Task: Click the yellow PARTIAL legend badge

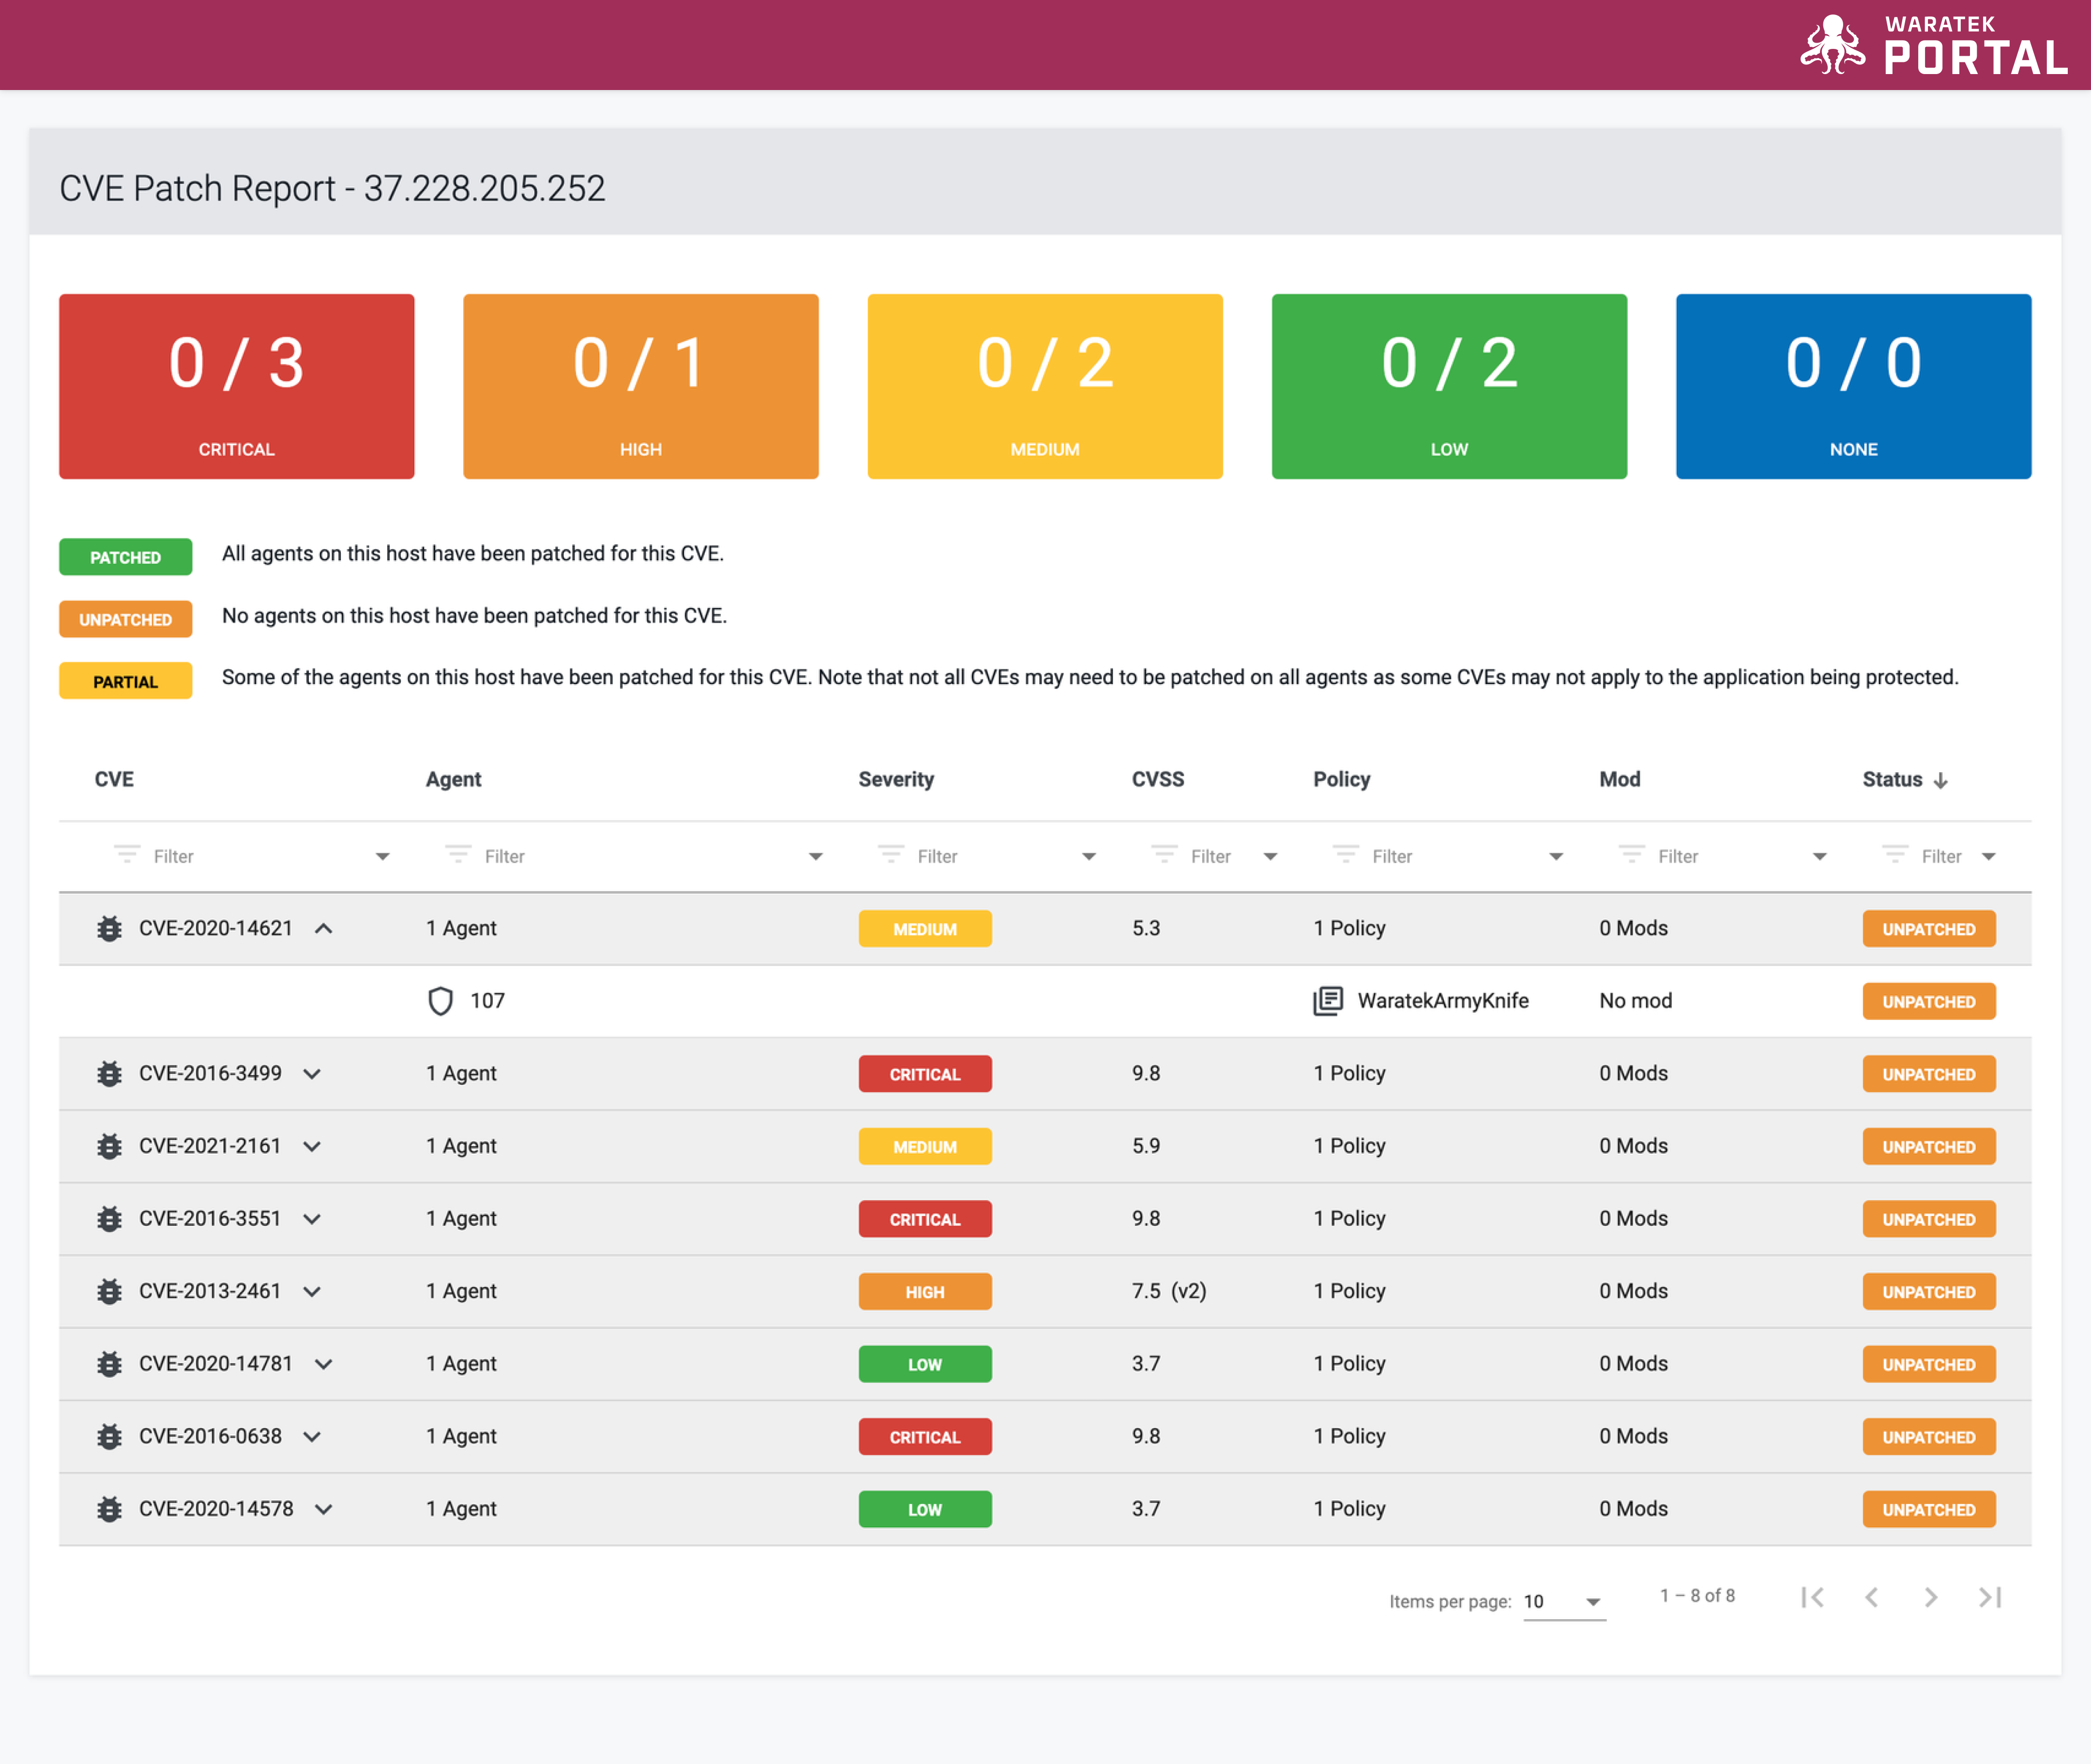Action: click(x=125, y=681)
